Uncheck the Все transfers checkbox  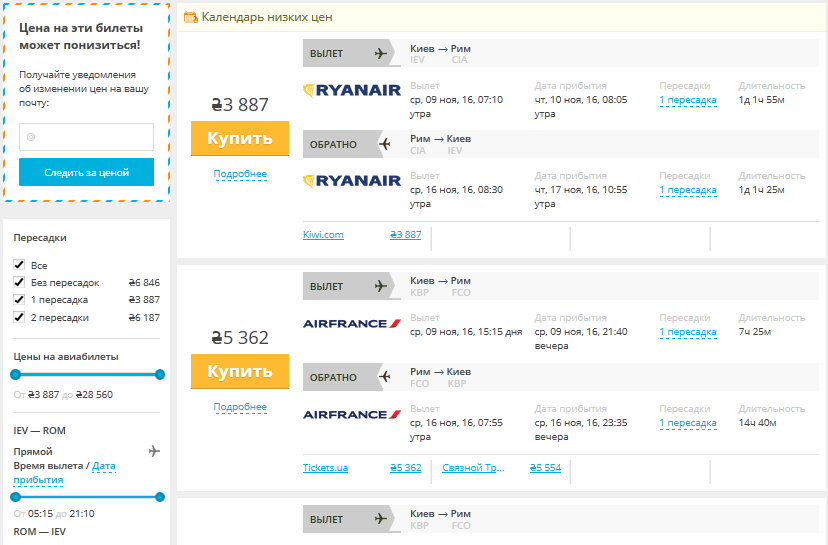[19, 265]
